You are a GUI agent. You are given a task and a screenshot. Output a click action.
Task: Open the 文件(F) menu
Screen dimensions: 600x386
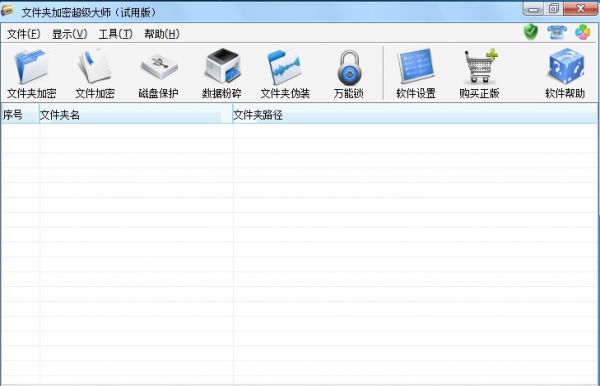(x=23, y=34)
